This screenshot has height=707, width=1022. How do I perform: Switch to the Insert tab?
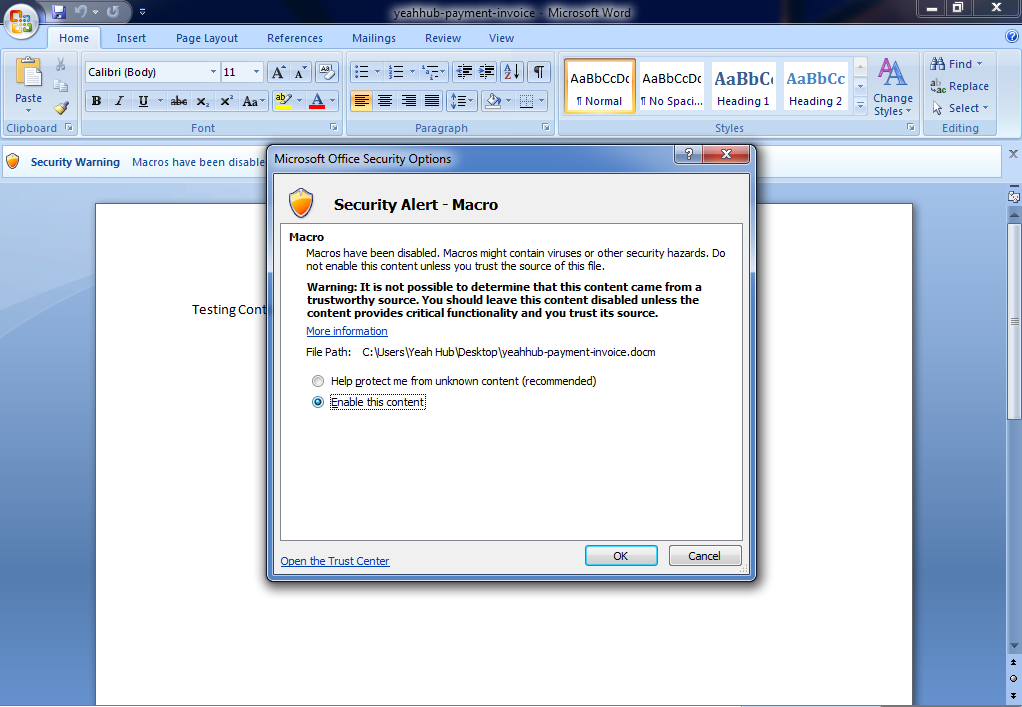(x=131, y=38)
